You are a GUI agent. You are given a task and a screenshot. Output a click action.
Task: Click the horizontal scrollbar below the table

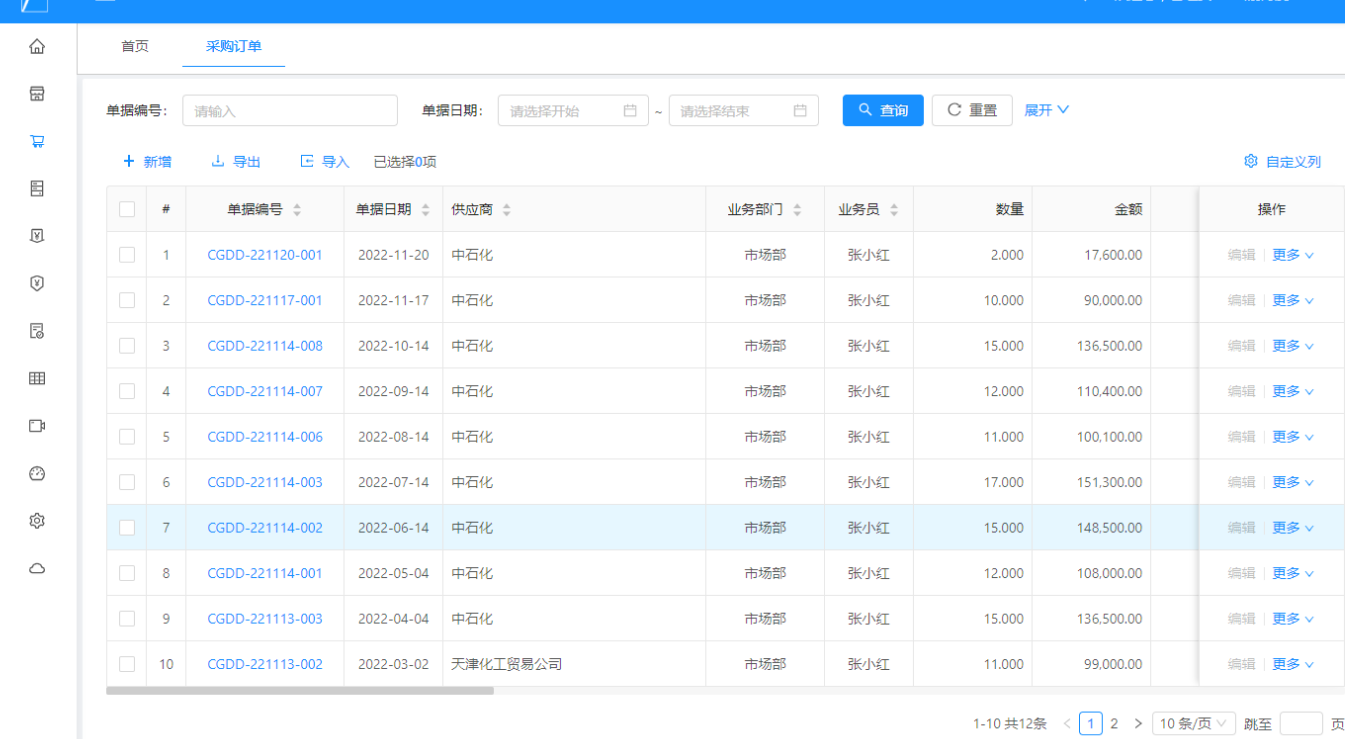(x=300, y=690)
